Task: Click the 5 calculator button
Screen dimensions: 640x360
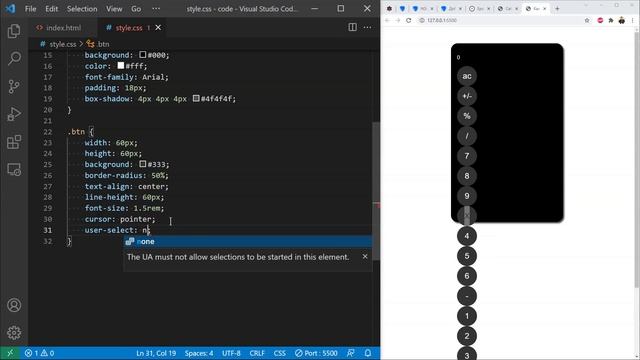Action: pos(467,256)
